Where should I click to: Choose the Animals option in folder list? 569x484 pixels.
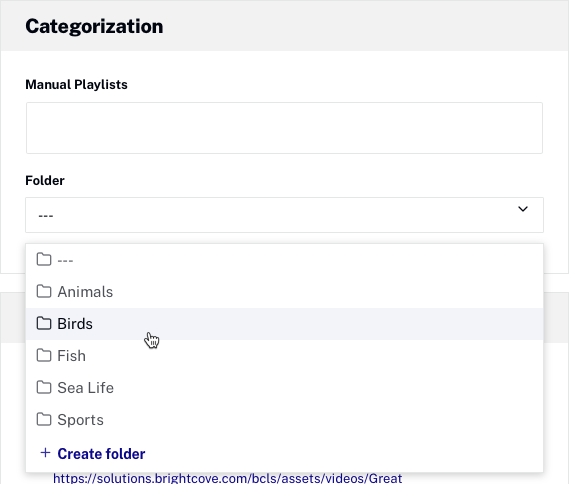[284, 292]
